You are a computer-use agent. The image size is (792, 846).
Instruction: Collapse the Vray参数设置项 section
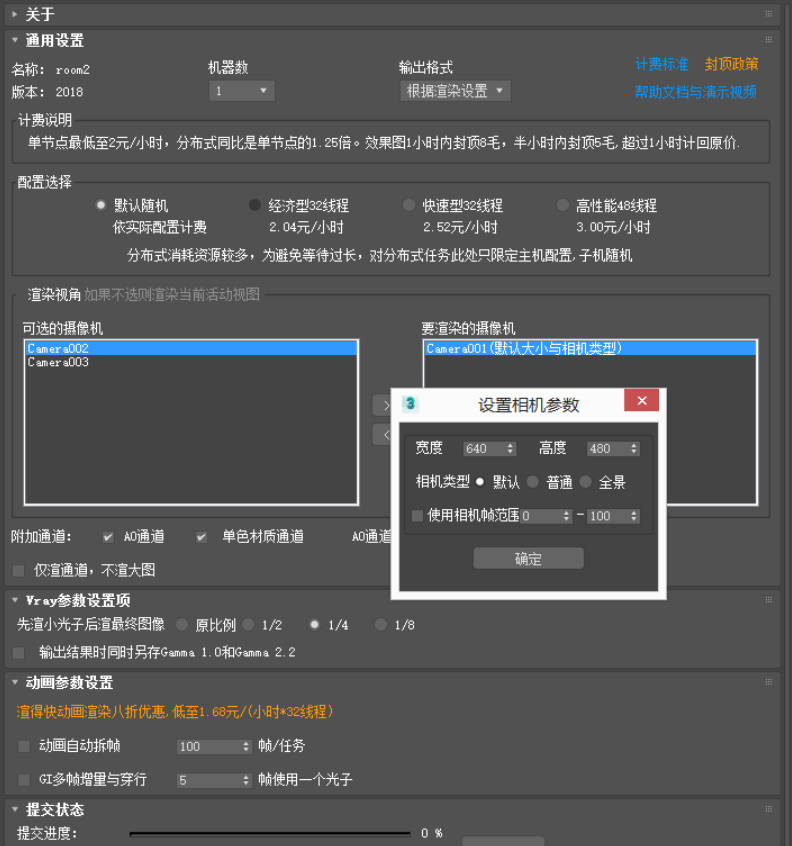click(x=15, y=600)
